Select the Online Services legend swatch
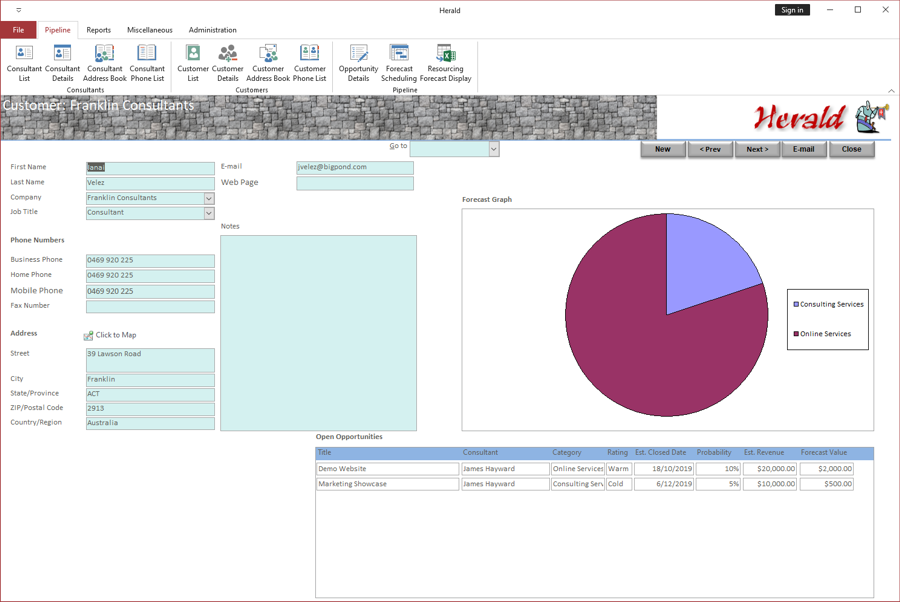The image size is (900, 602). point(796,334)
